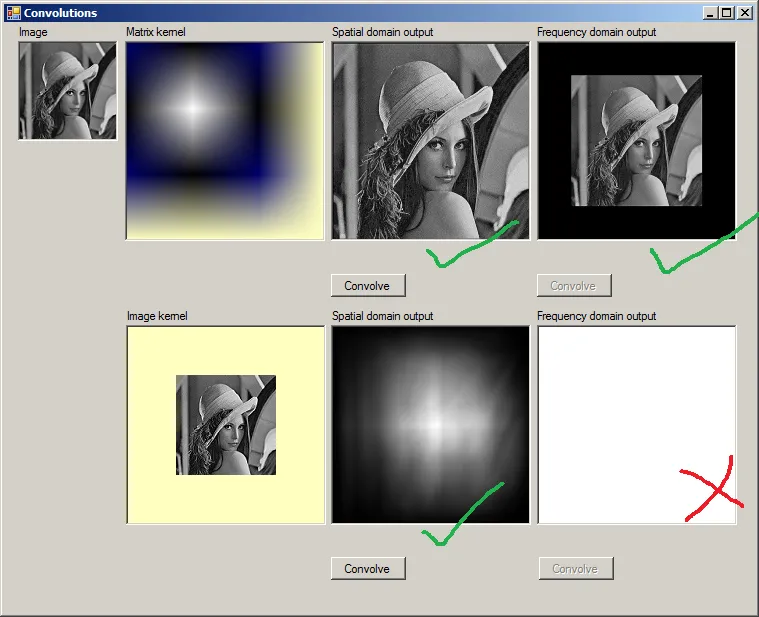Minimize the Convolutions window
Screen dimensions: 759x617
(710, 13)
